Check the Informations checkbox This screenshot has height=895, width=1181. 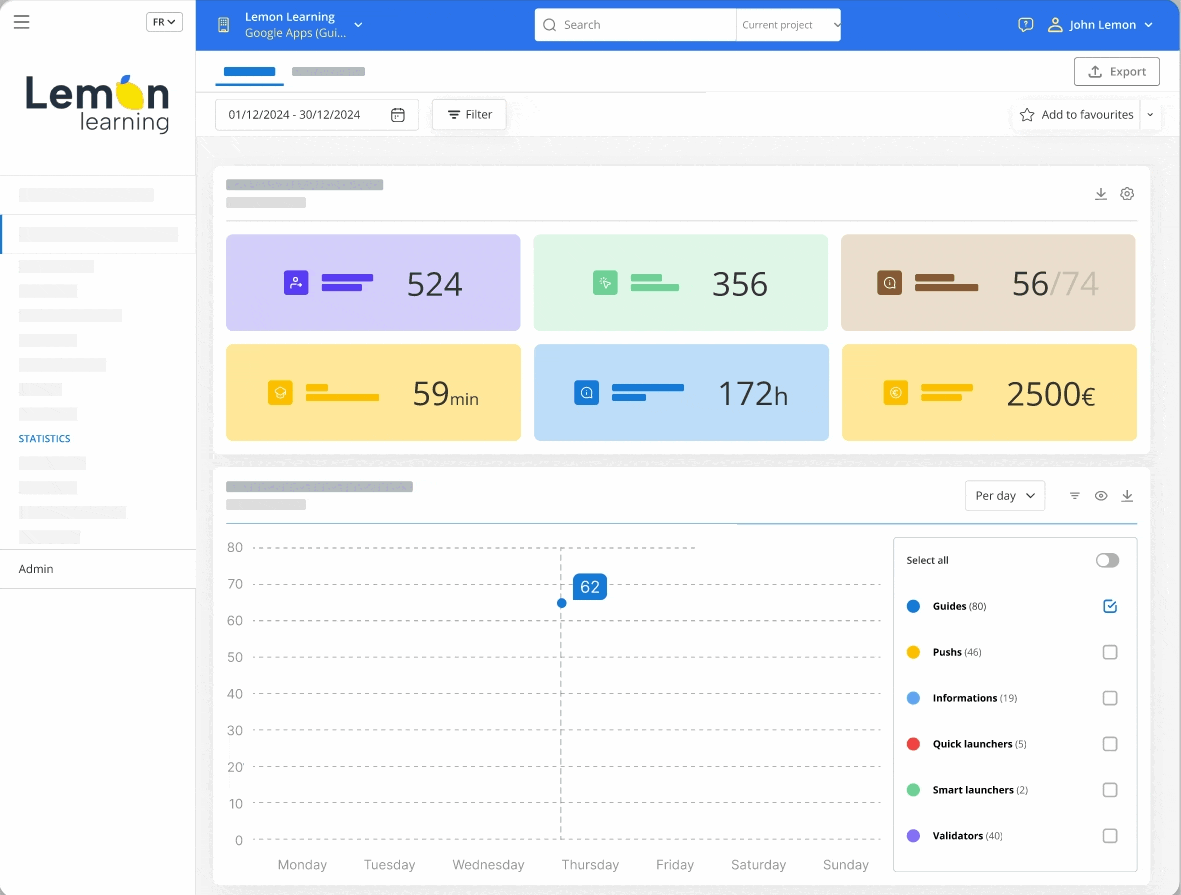point(1109,698)
